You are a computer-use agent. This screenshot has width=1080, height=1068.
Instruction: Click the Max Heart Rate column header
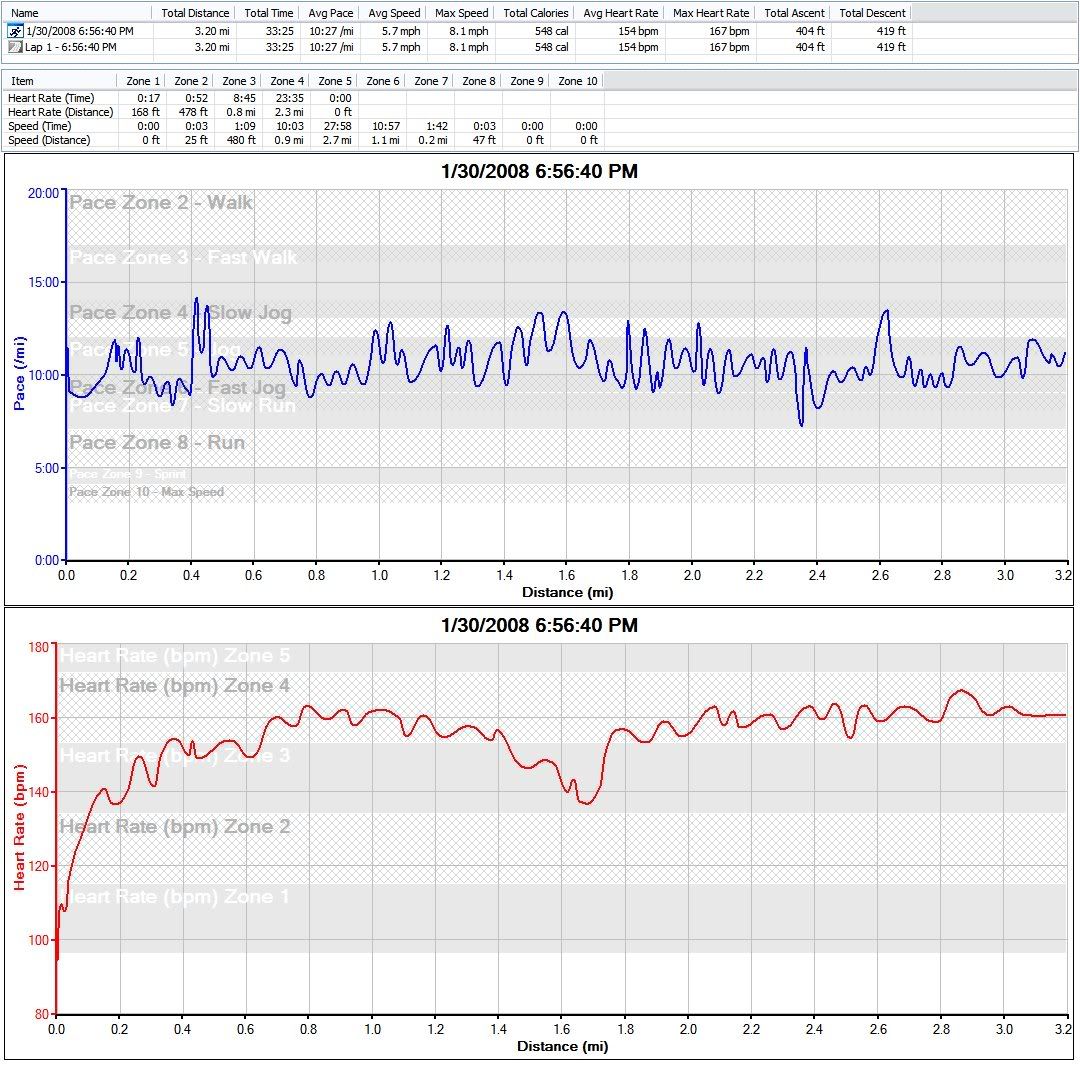tap(711, 13)
